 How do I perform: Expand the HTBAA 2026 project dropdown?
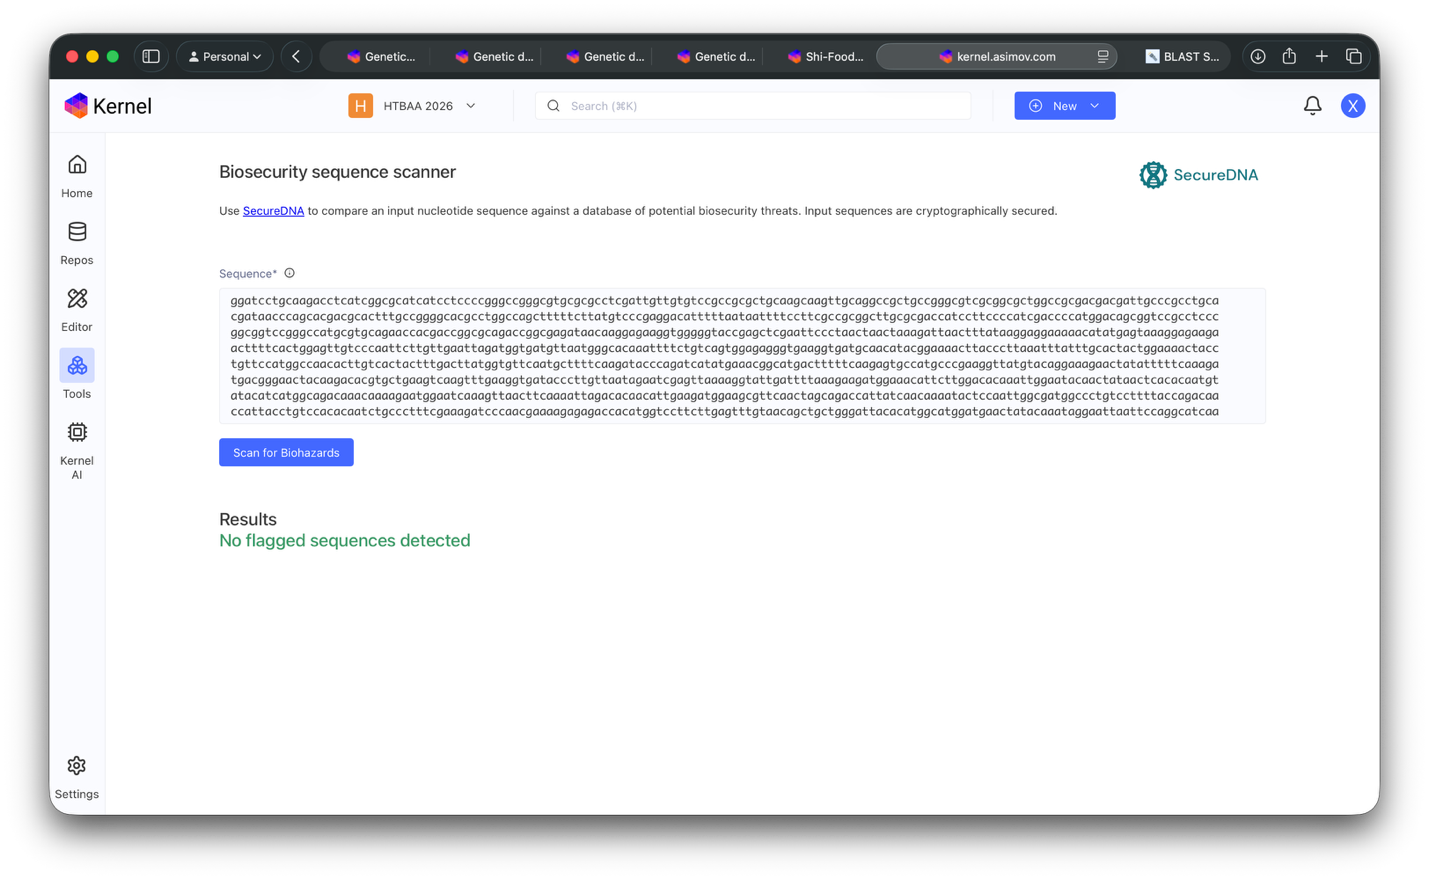point(413,106)
